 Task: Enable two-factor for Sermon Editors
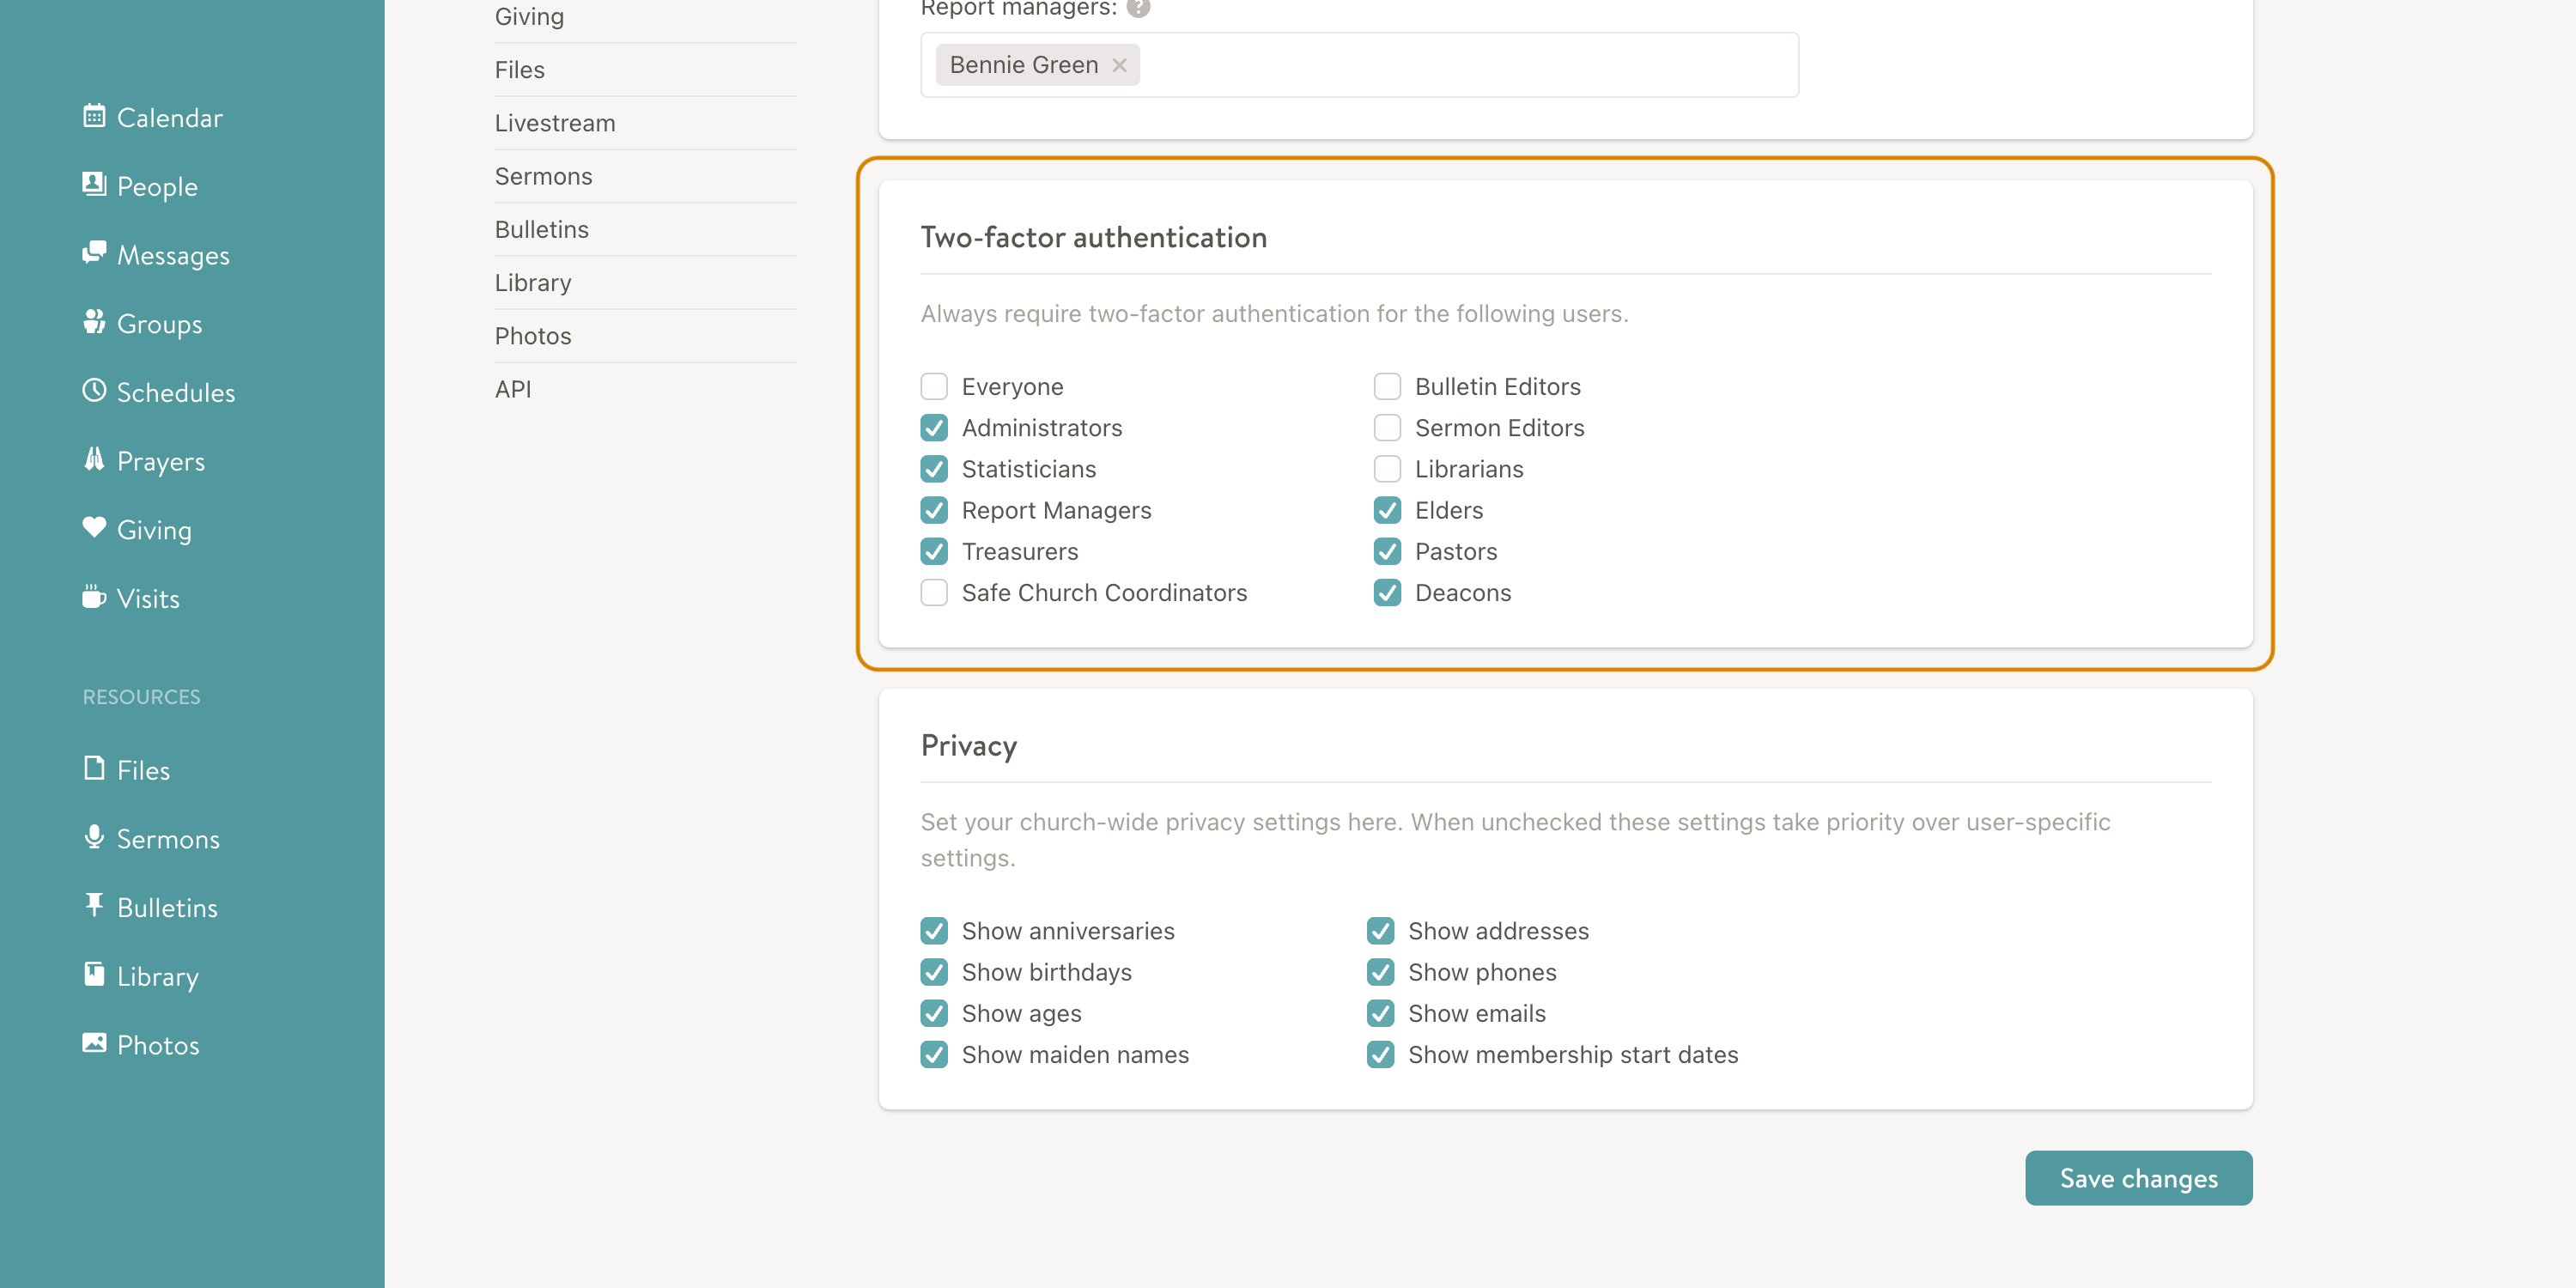[1387, 428]
